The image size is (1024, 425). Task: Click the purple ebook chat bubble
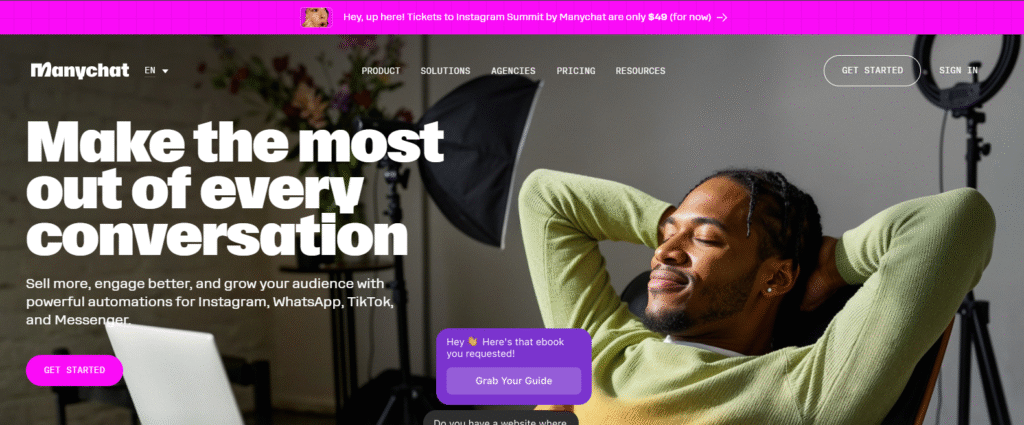pos(513,366)
